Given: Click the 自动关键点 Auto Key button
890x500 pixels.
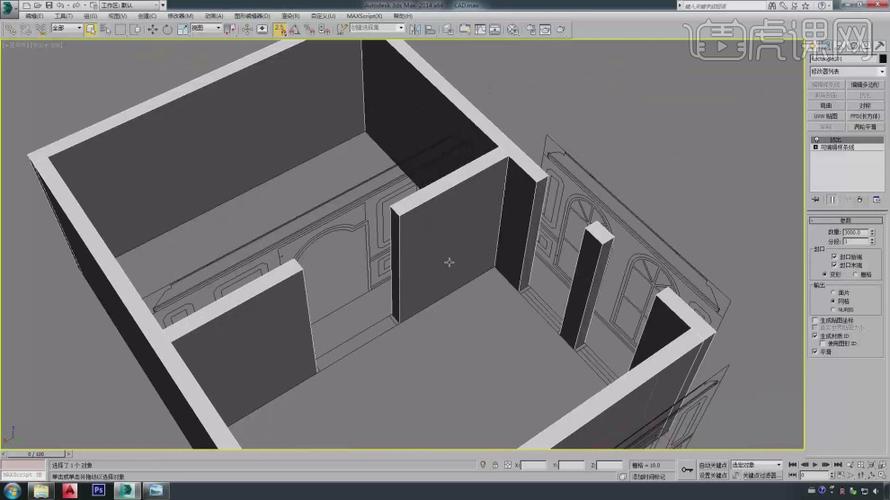Looking at the screenshot, I should [x=713, y=465].
